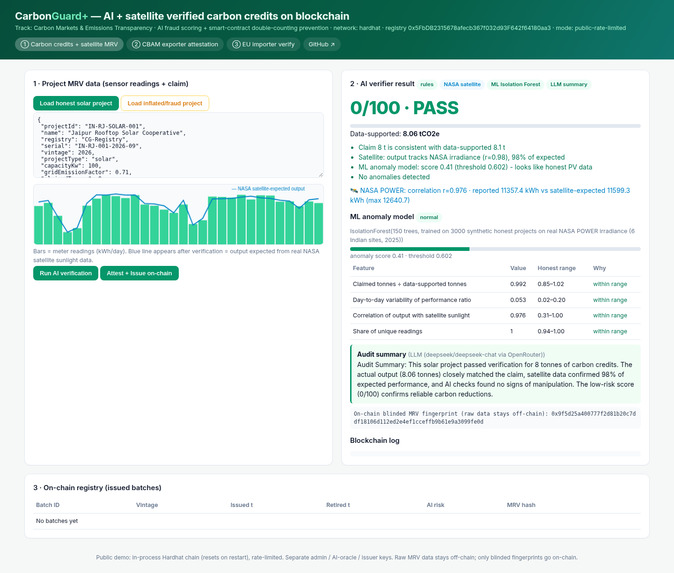Click Load honest solar project button
The width and height of the screenshot is (674, 573).
click(x=76, y=103)
